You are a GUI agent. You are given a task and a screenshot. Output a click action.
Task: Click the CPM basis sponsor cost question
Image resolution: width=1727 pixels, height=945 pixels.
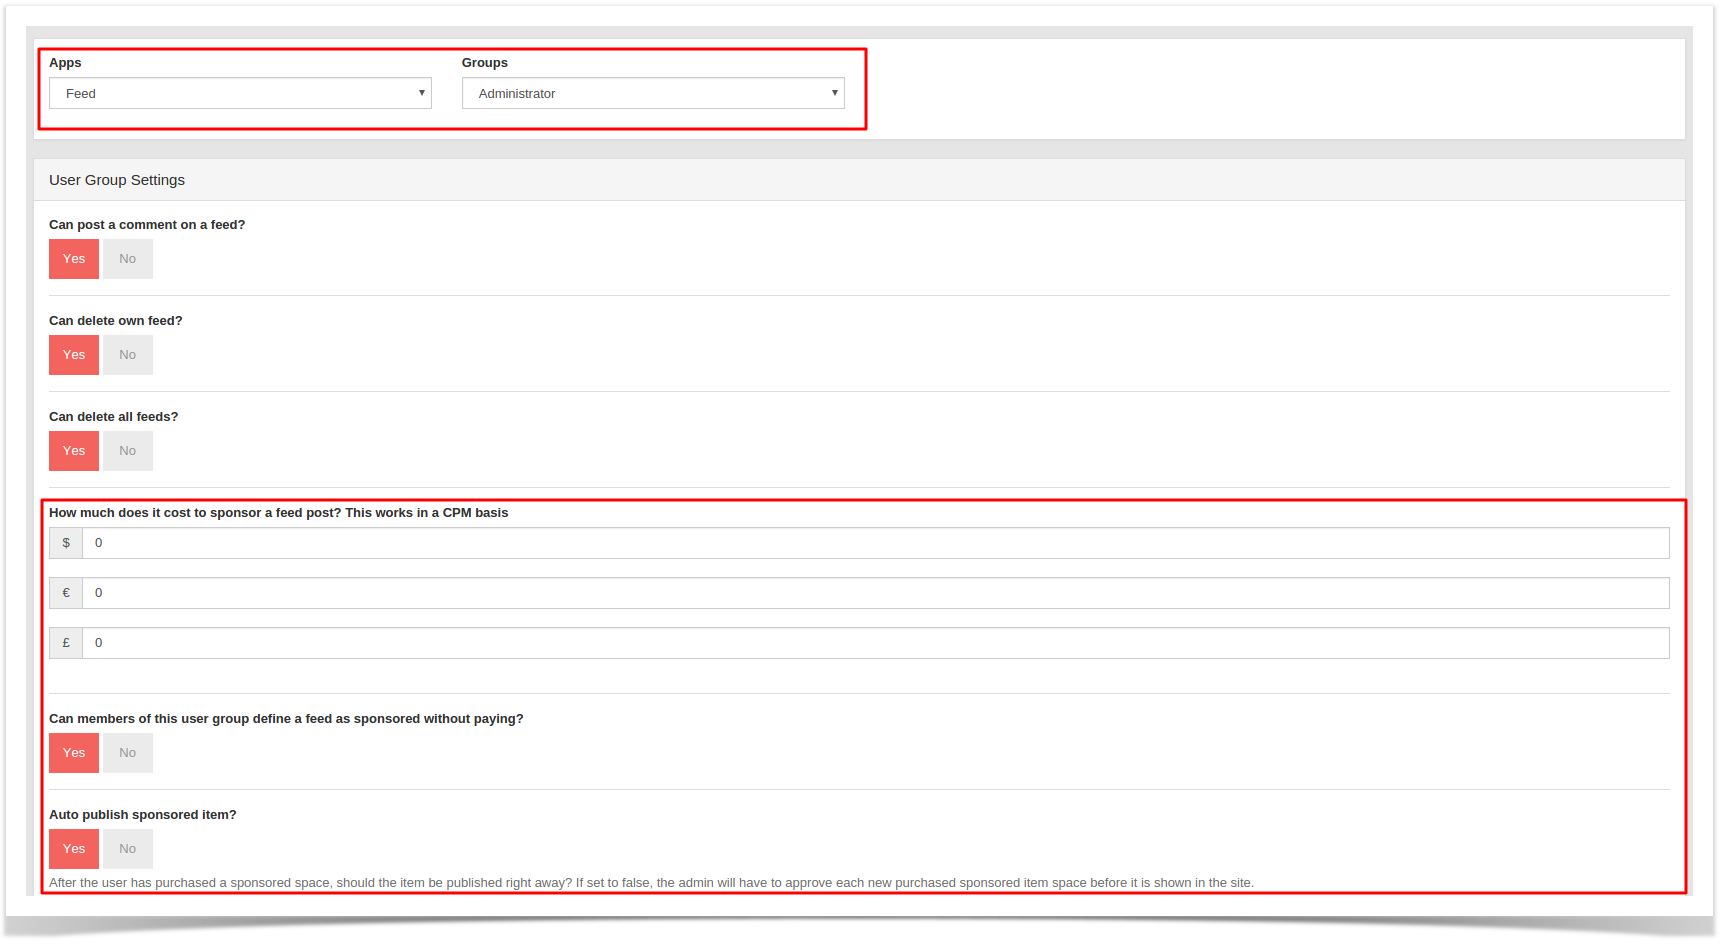coord(279,513)
